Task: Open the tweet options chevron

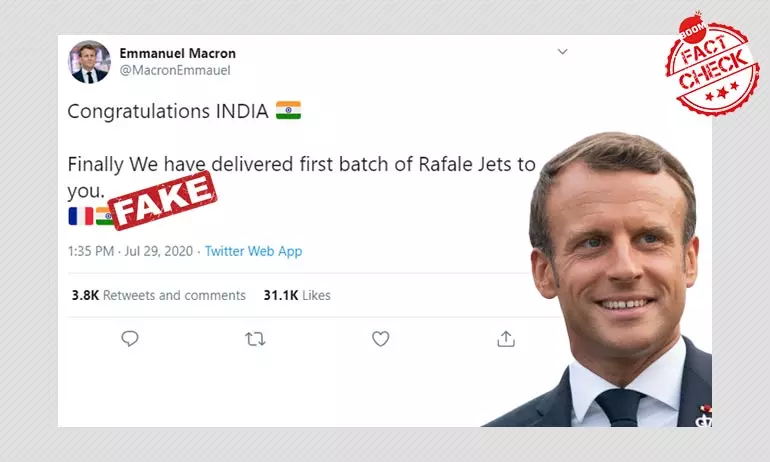Action: (x=563, y=52)
